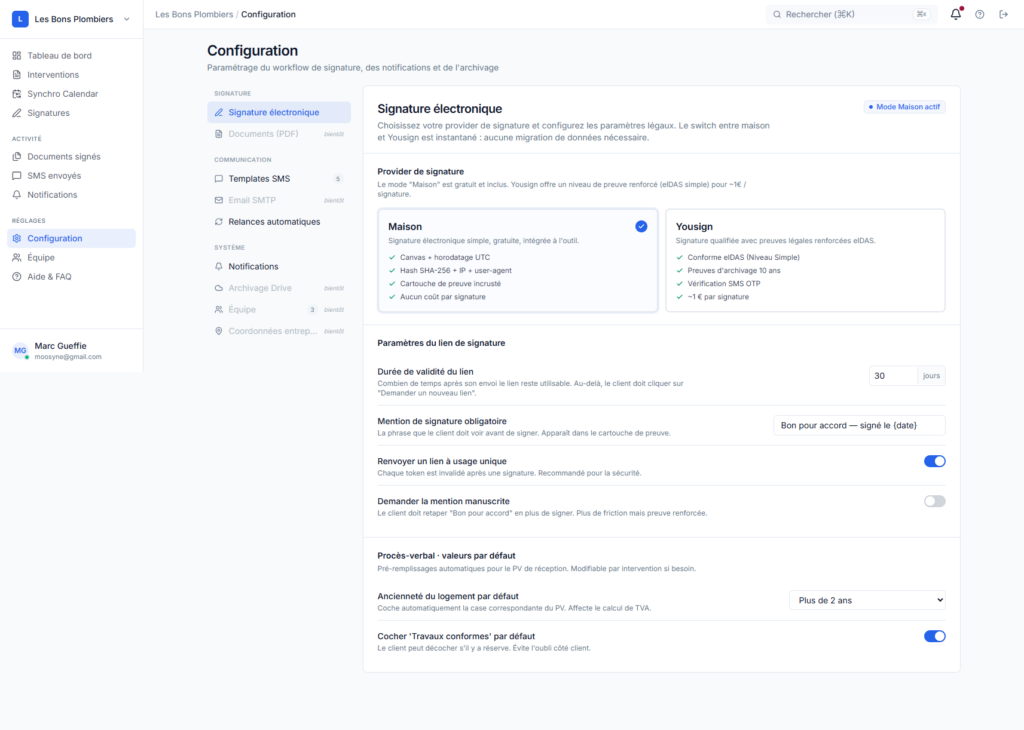Go to Interventions page
Viewport: 1024px width, 730px height.
71,74
